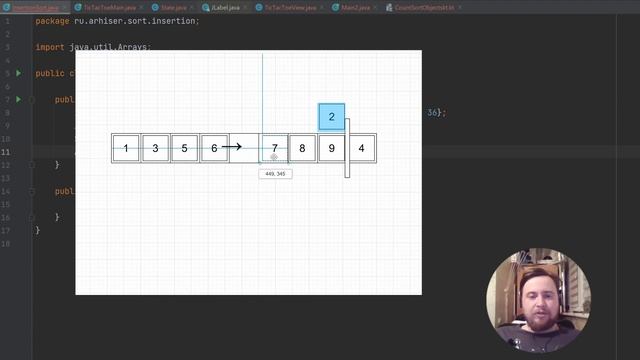Open the CountSortObjects text file tab
The width and height of the screenshot is (640, 360).
424,7
